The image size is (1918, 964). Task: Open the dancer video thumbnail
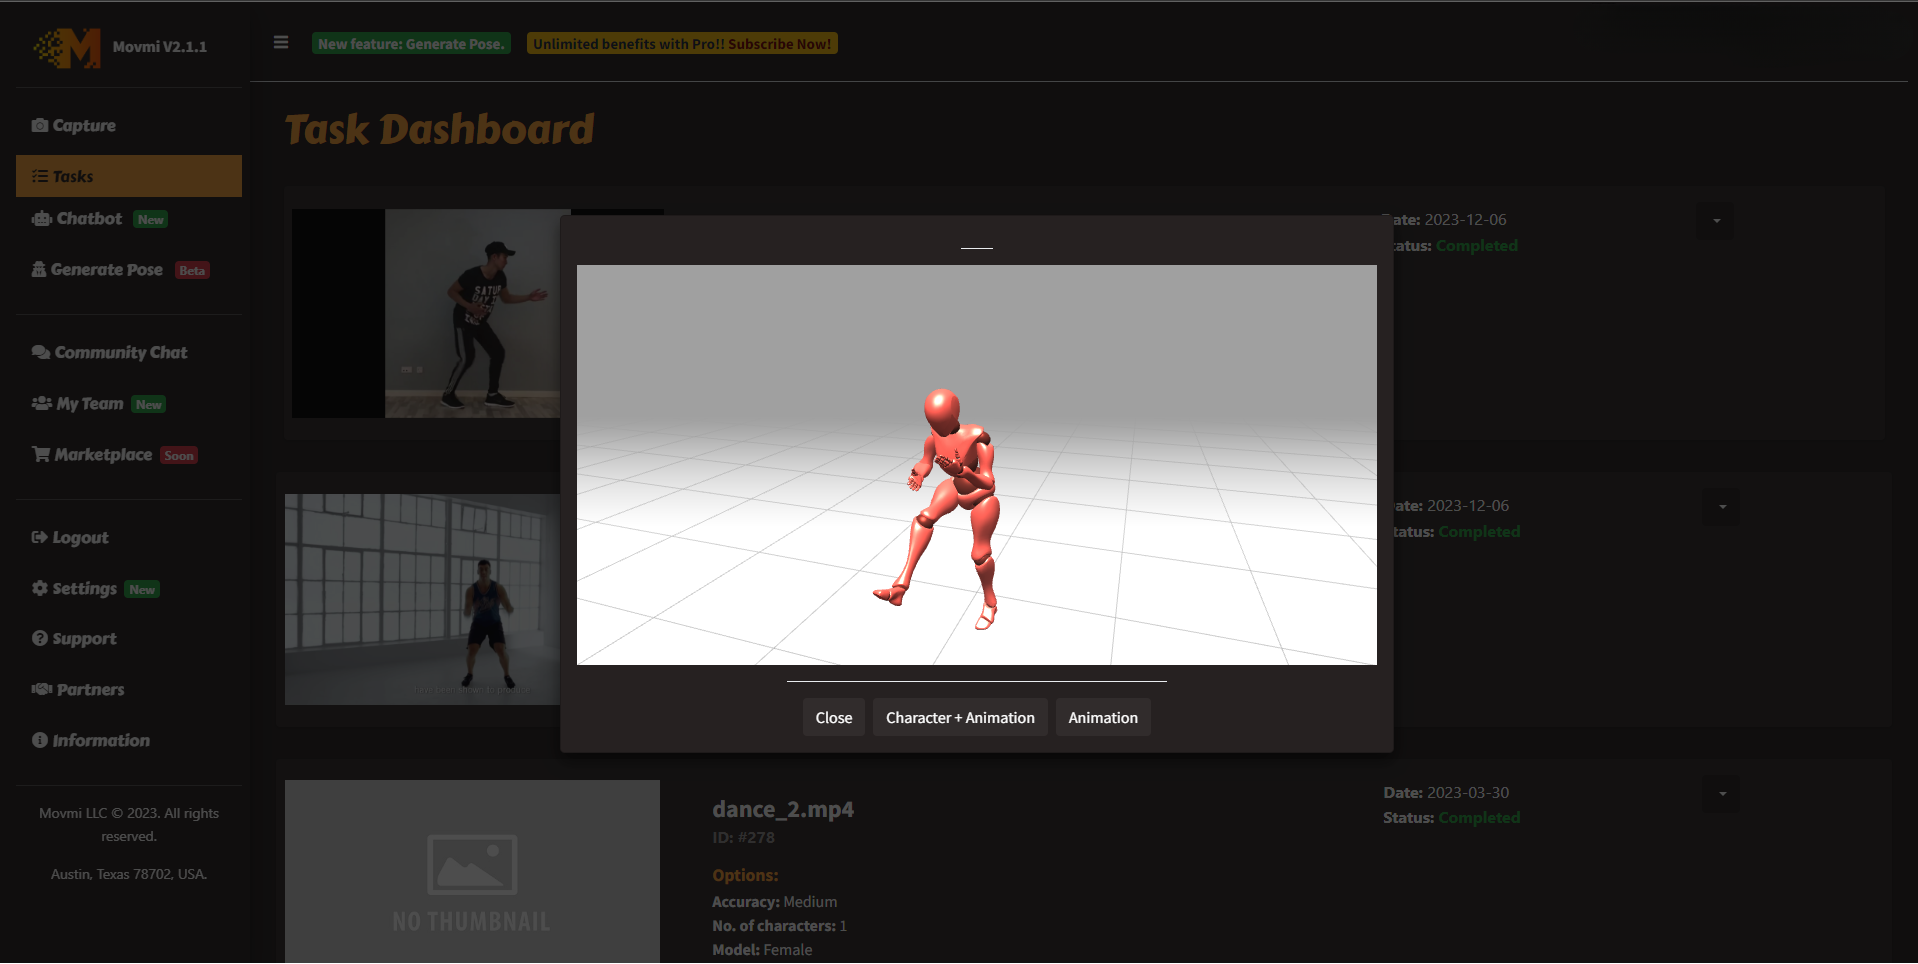coord(470,313)
